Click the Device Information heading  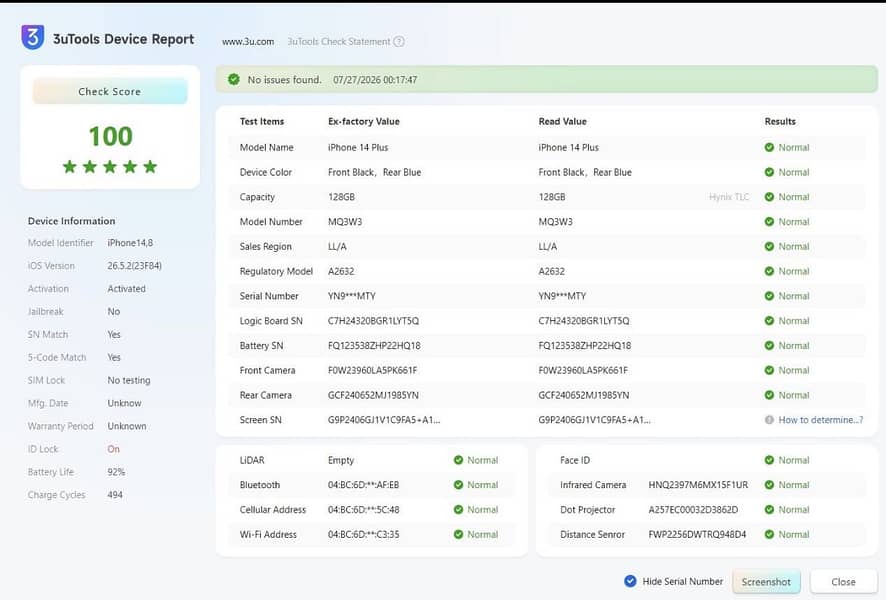72,221
